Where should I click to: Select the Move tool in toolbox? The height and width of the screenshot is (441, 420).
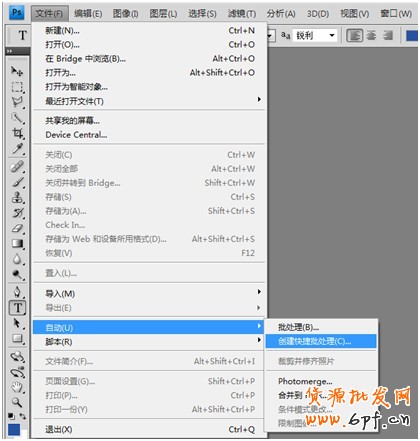(x=17, y=71)
